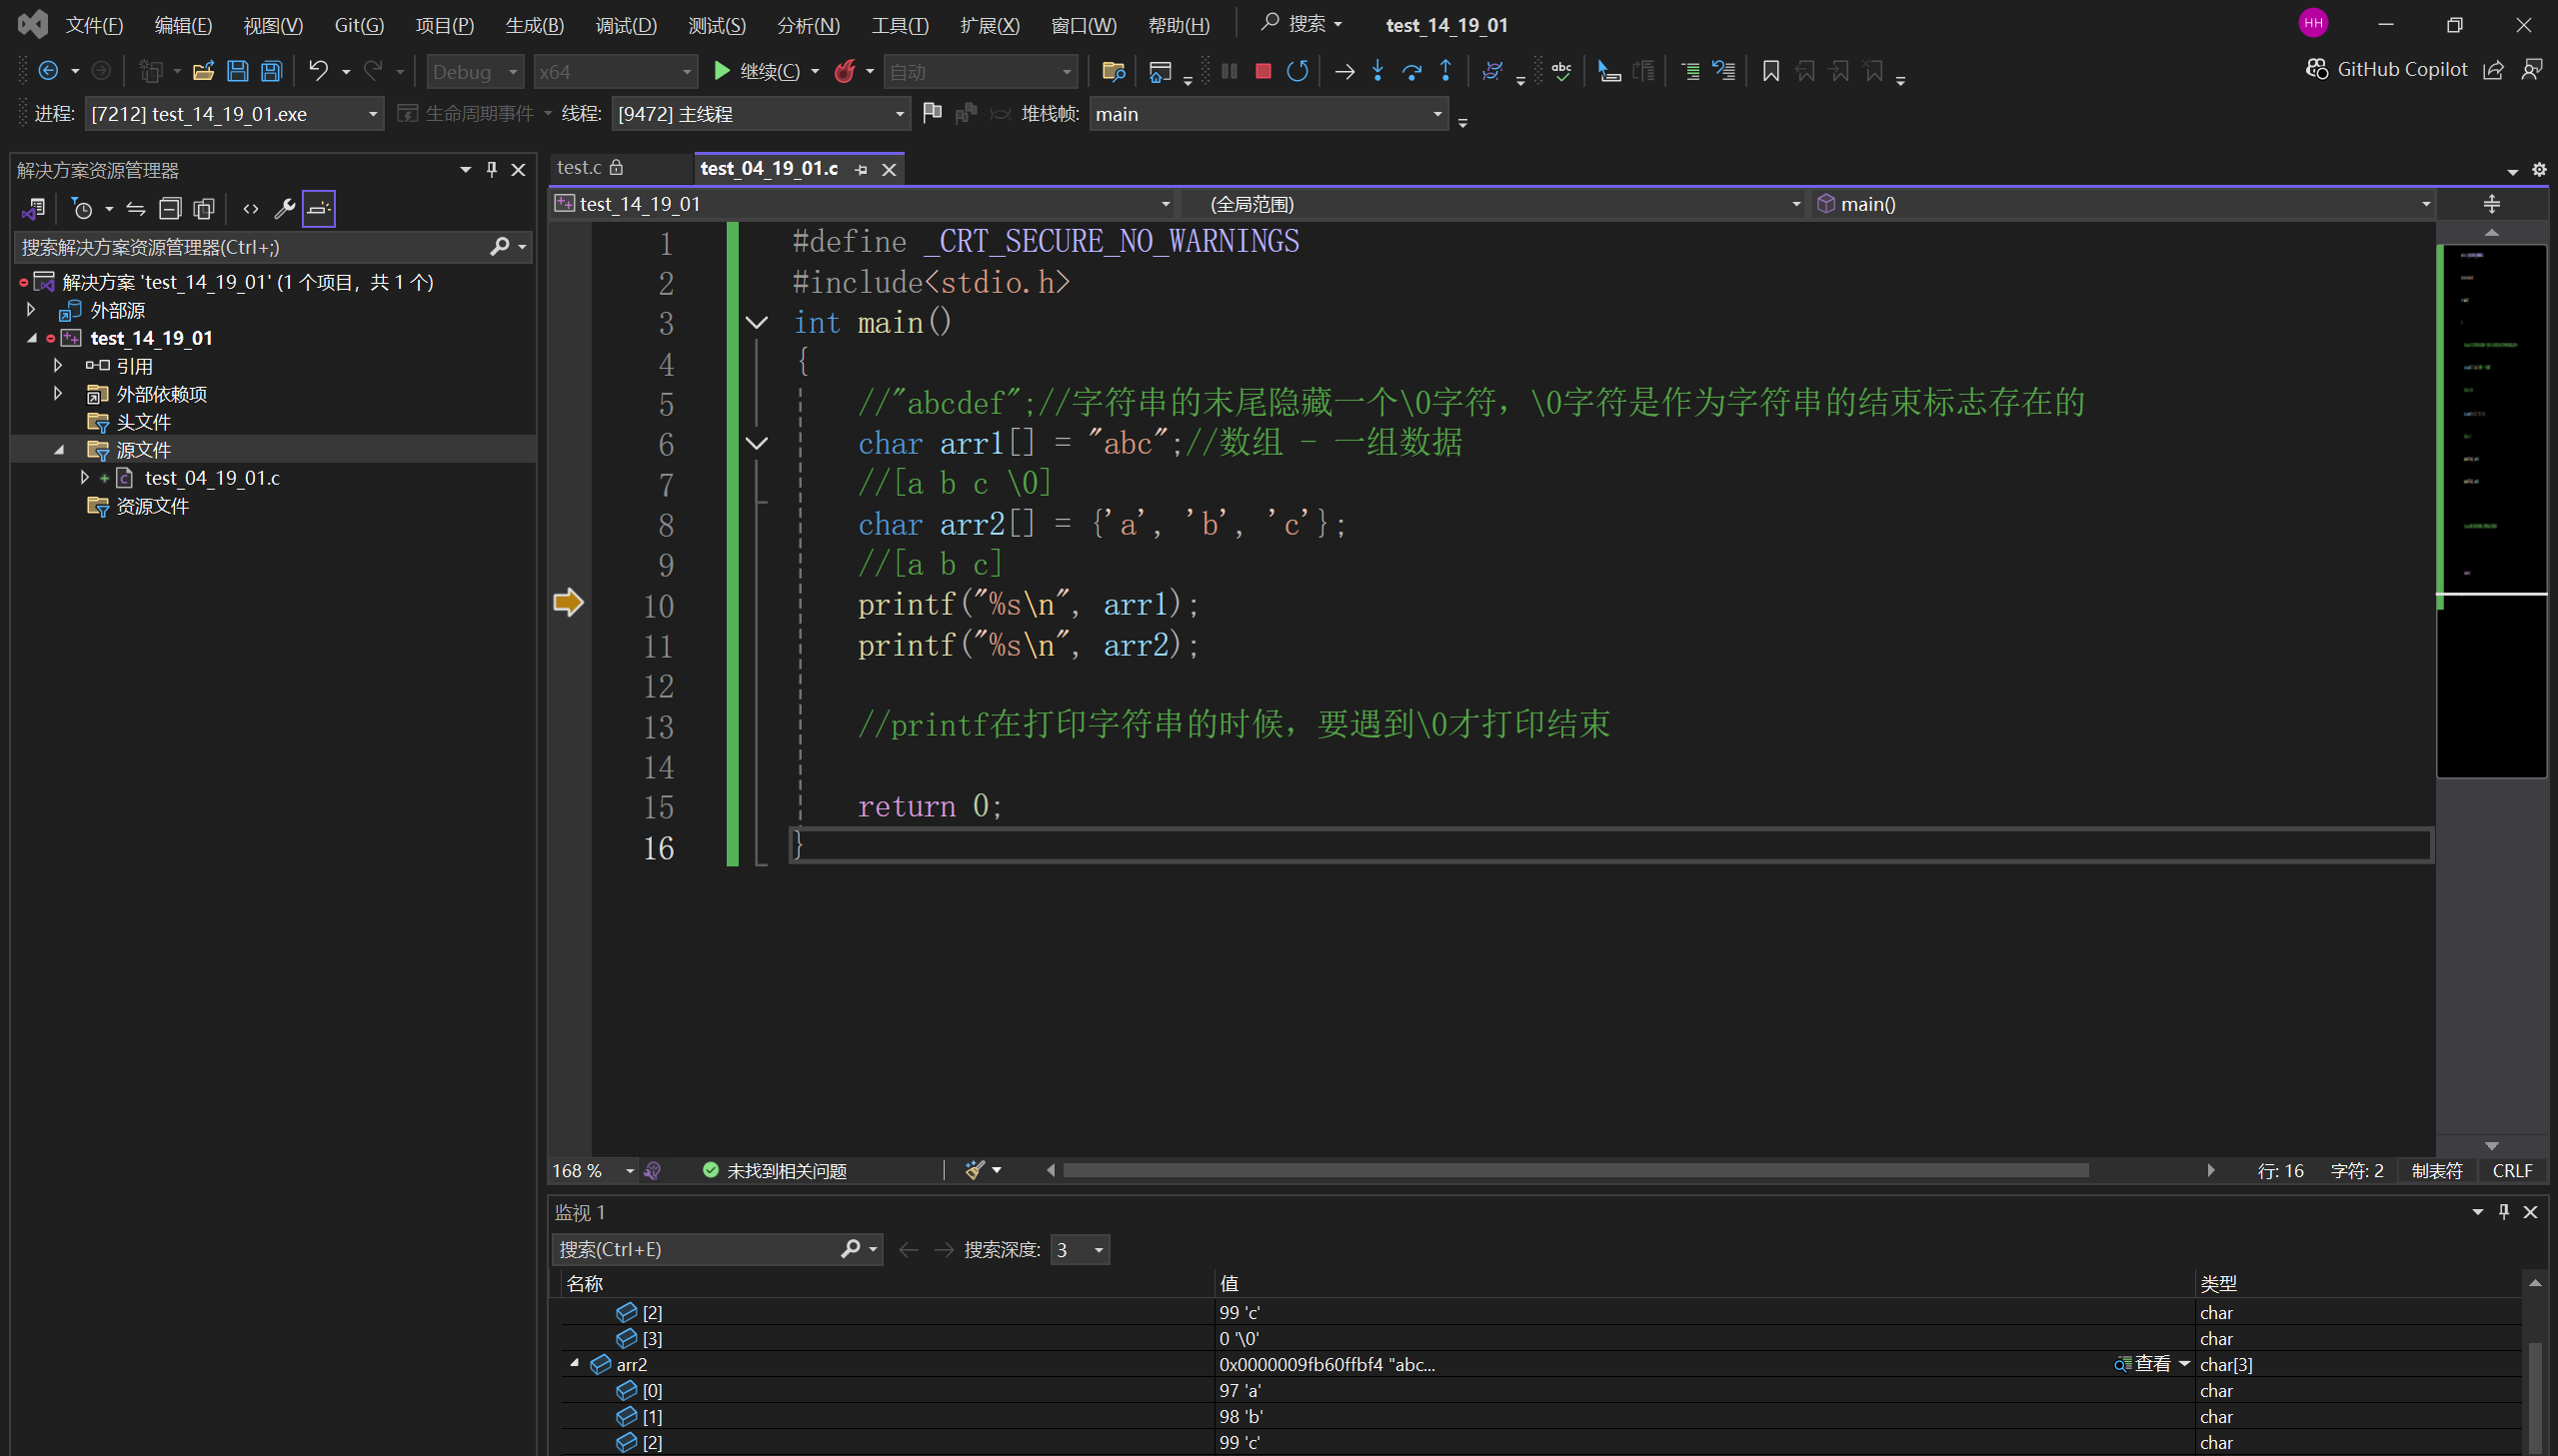The height and width of the screenshot is (1456, 2558).
Task: Open the stack frame dropdown showing main
Action: coord(1269,114)
